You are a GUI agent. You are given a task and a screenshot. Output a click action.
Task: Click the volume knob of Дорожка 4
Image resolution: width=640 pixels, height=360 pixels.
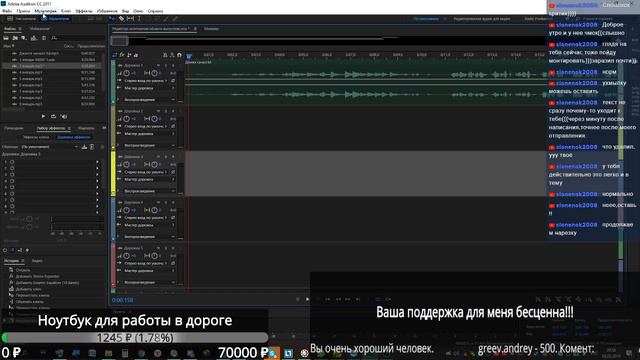tap(127, 210)
